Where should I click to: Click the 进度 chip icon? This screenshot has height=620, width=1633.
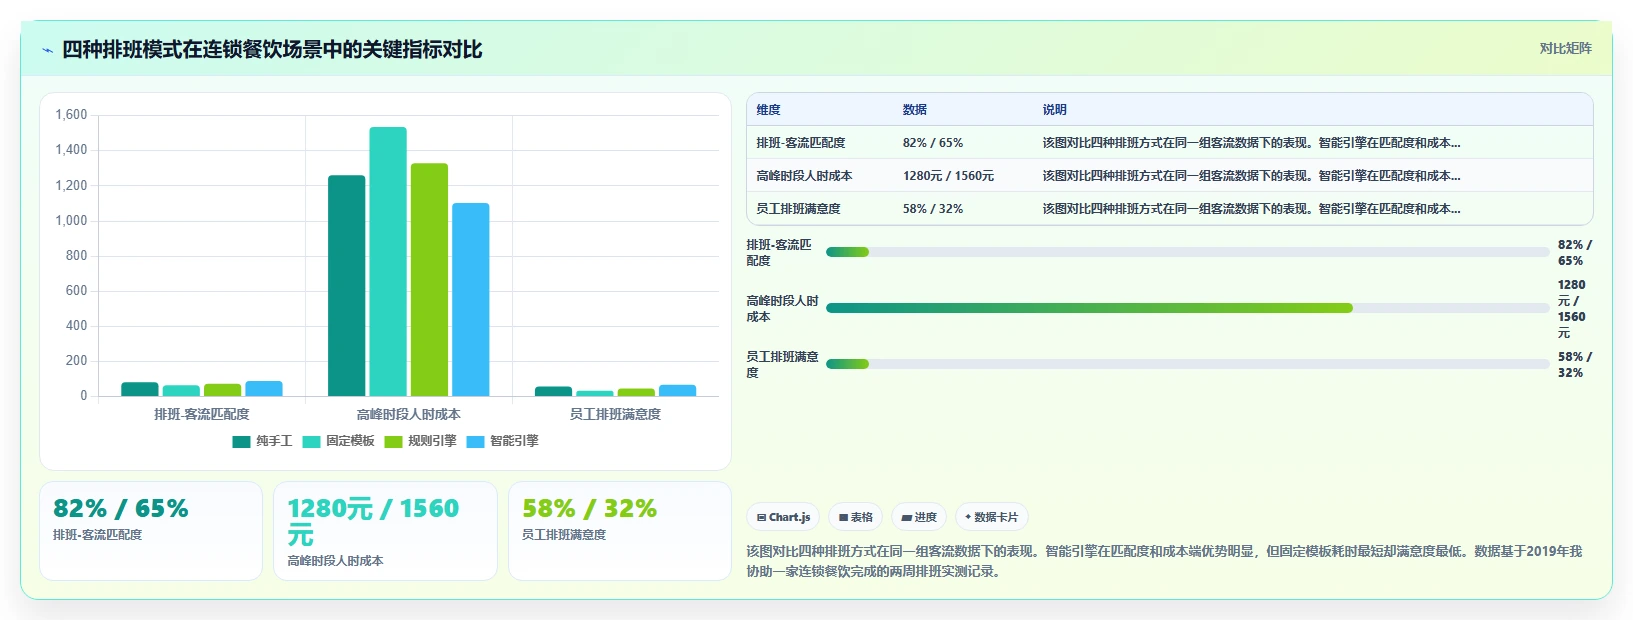pos(906,518)
